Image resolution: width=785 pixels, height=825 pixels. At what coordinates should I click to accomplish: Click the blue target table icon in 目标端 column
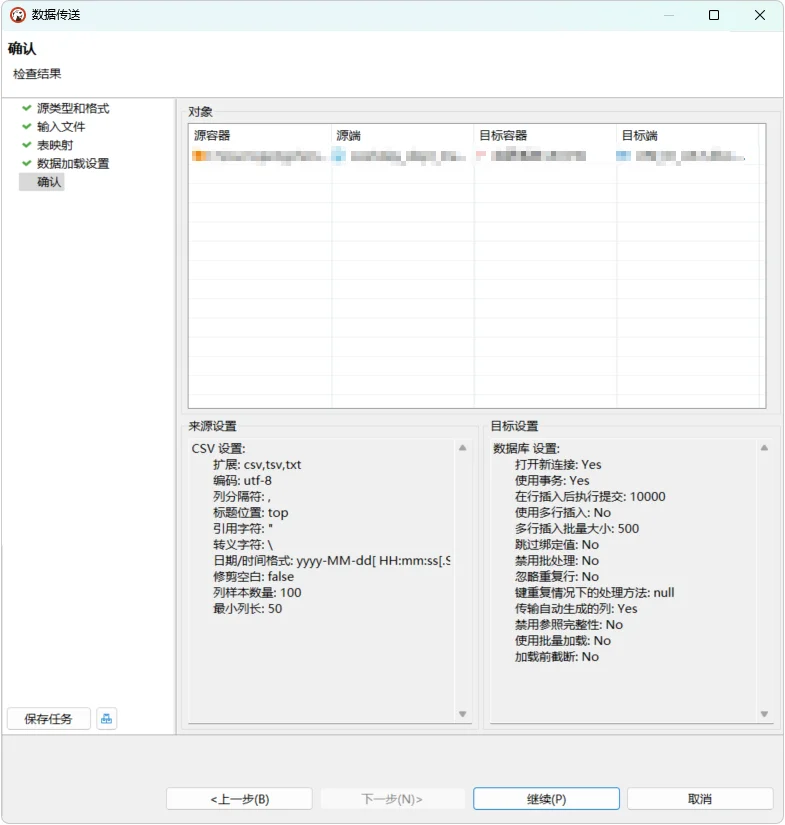pyautogui.click(x=623, y=156)
